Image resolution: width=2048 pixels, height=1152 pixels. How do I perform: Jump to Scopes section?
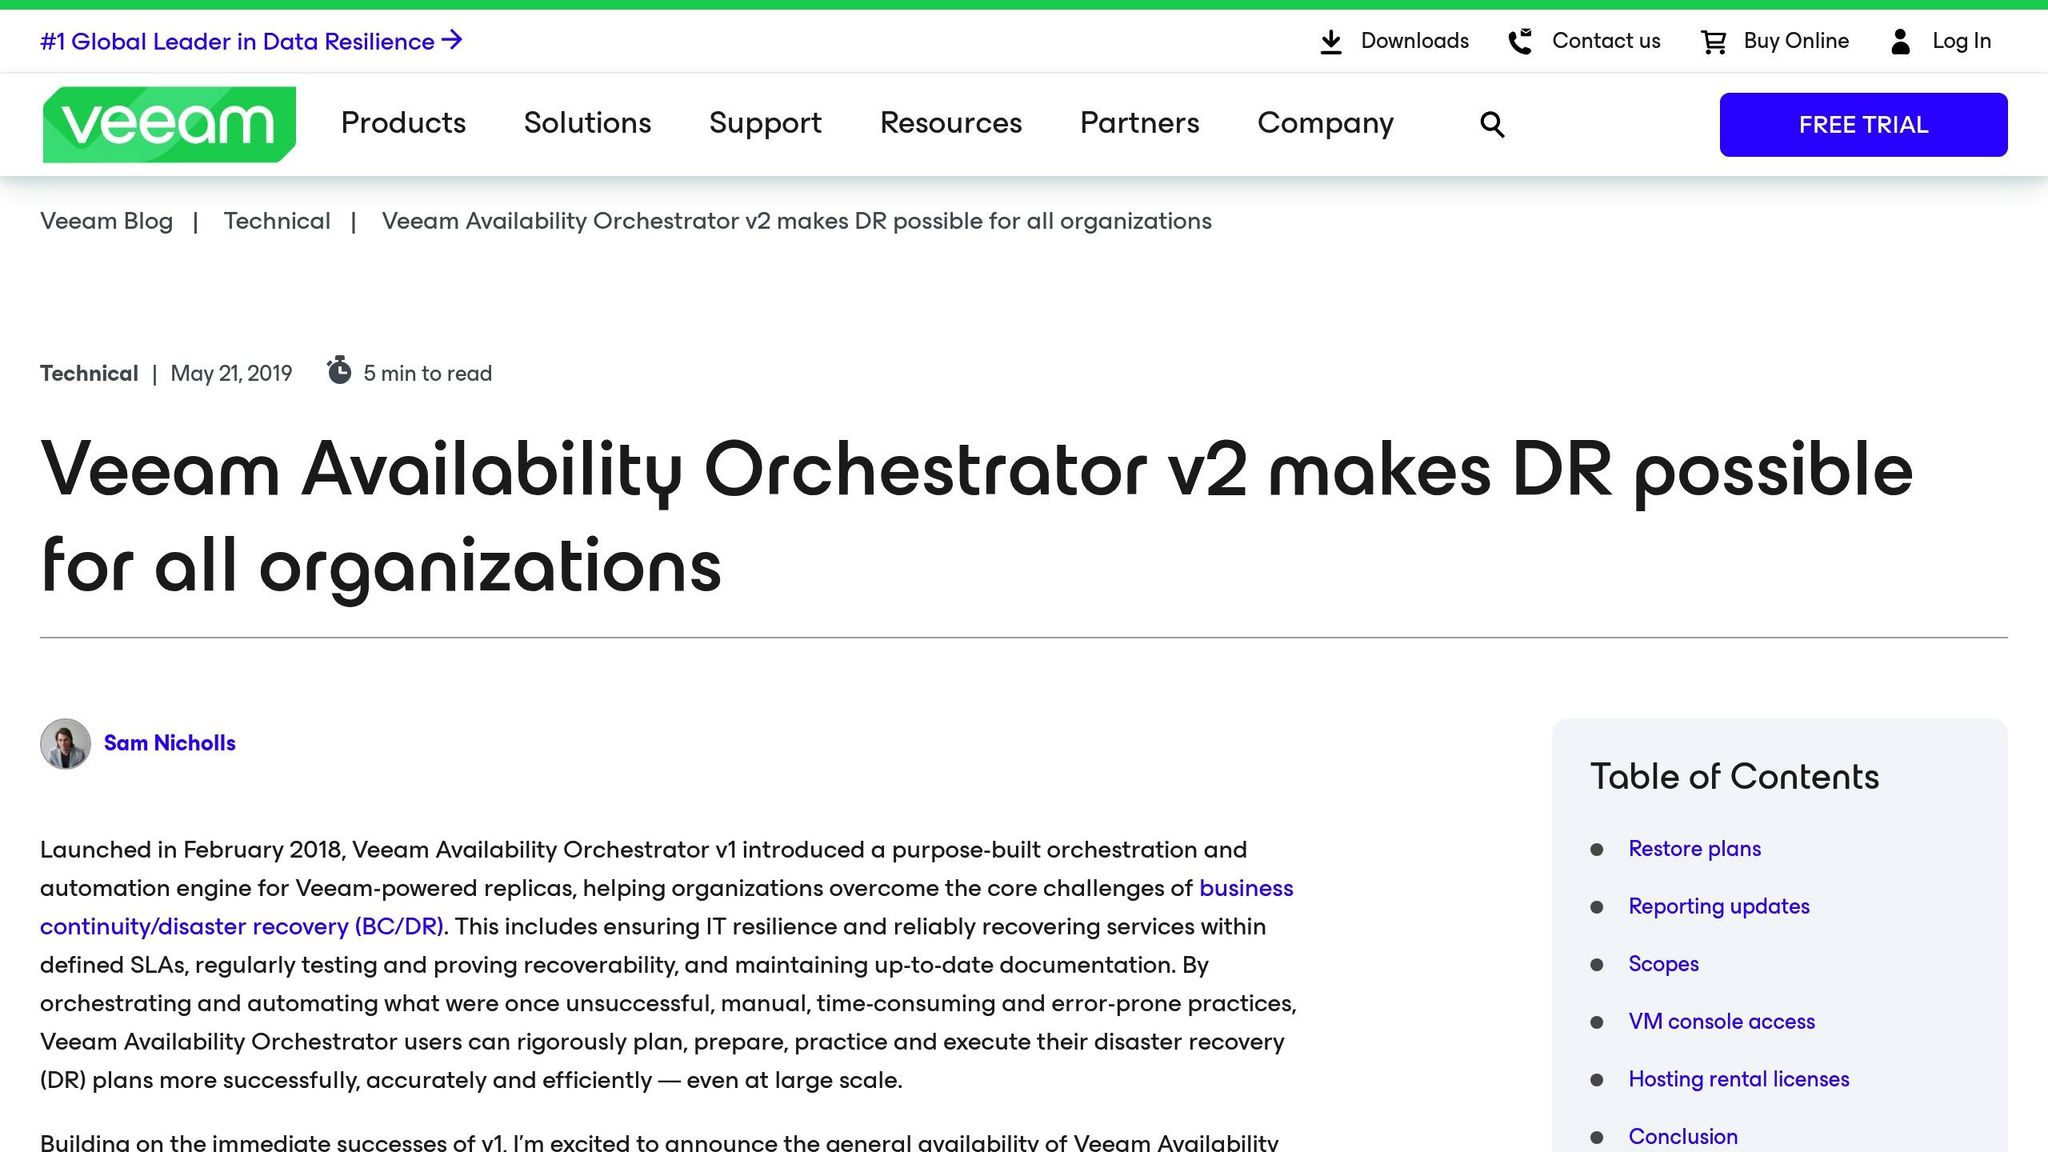[1663, 964]
